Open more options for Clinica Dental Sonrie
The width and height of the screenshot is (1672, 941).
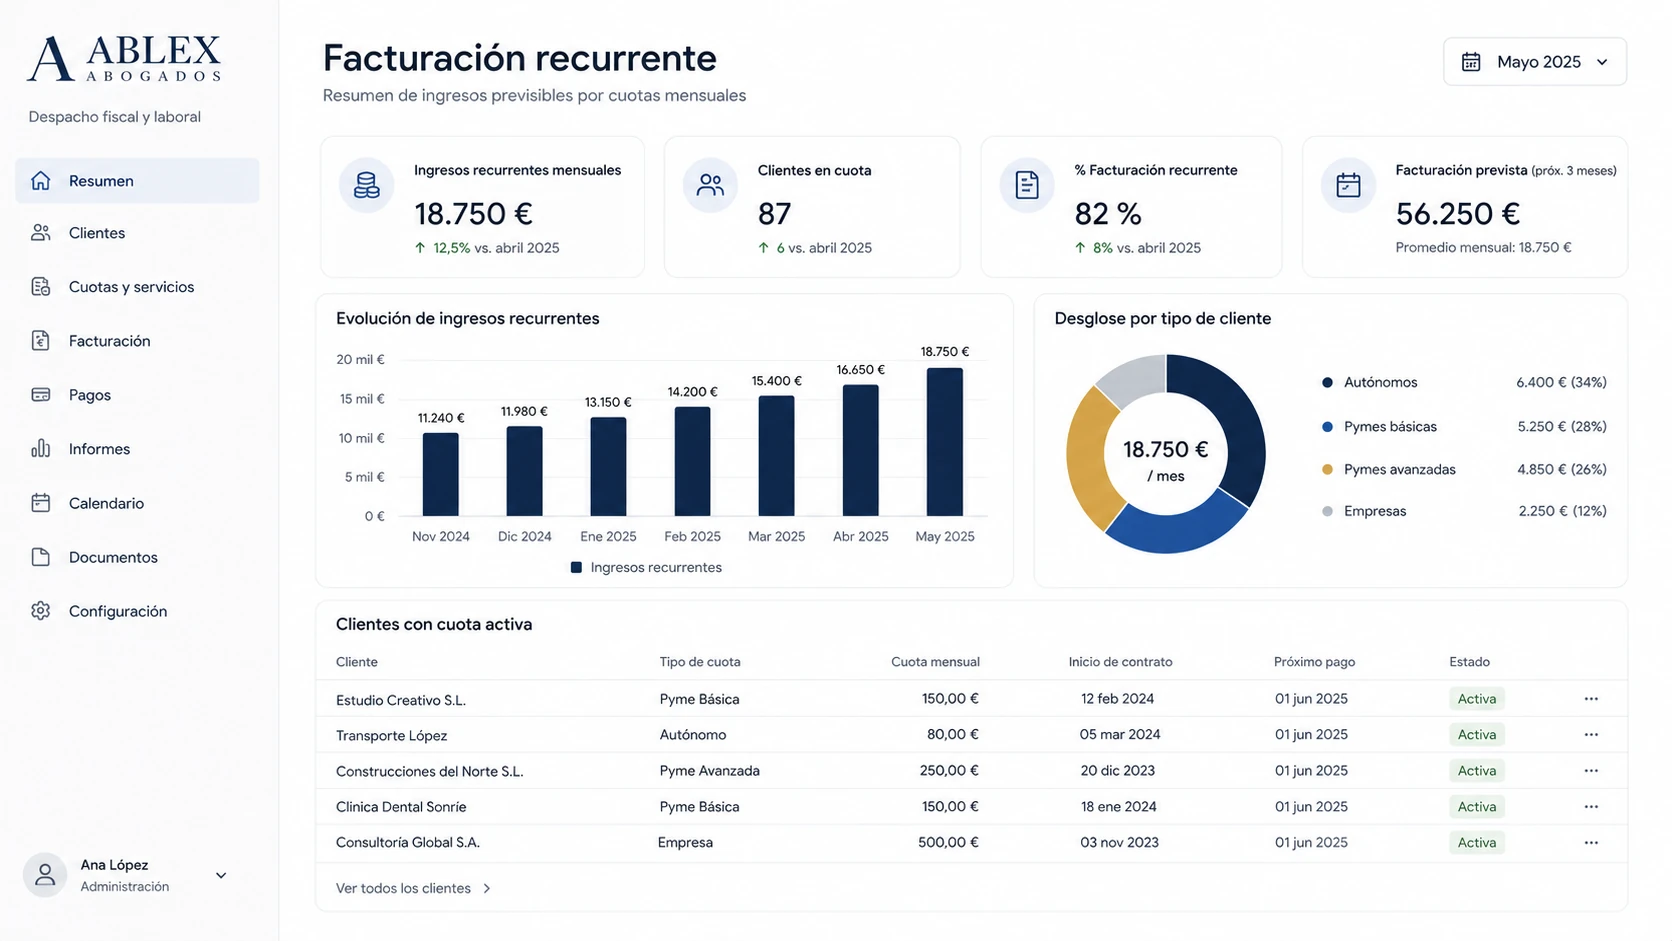[x=1591, y=807]
